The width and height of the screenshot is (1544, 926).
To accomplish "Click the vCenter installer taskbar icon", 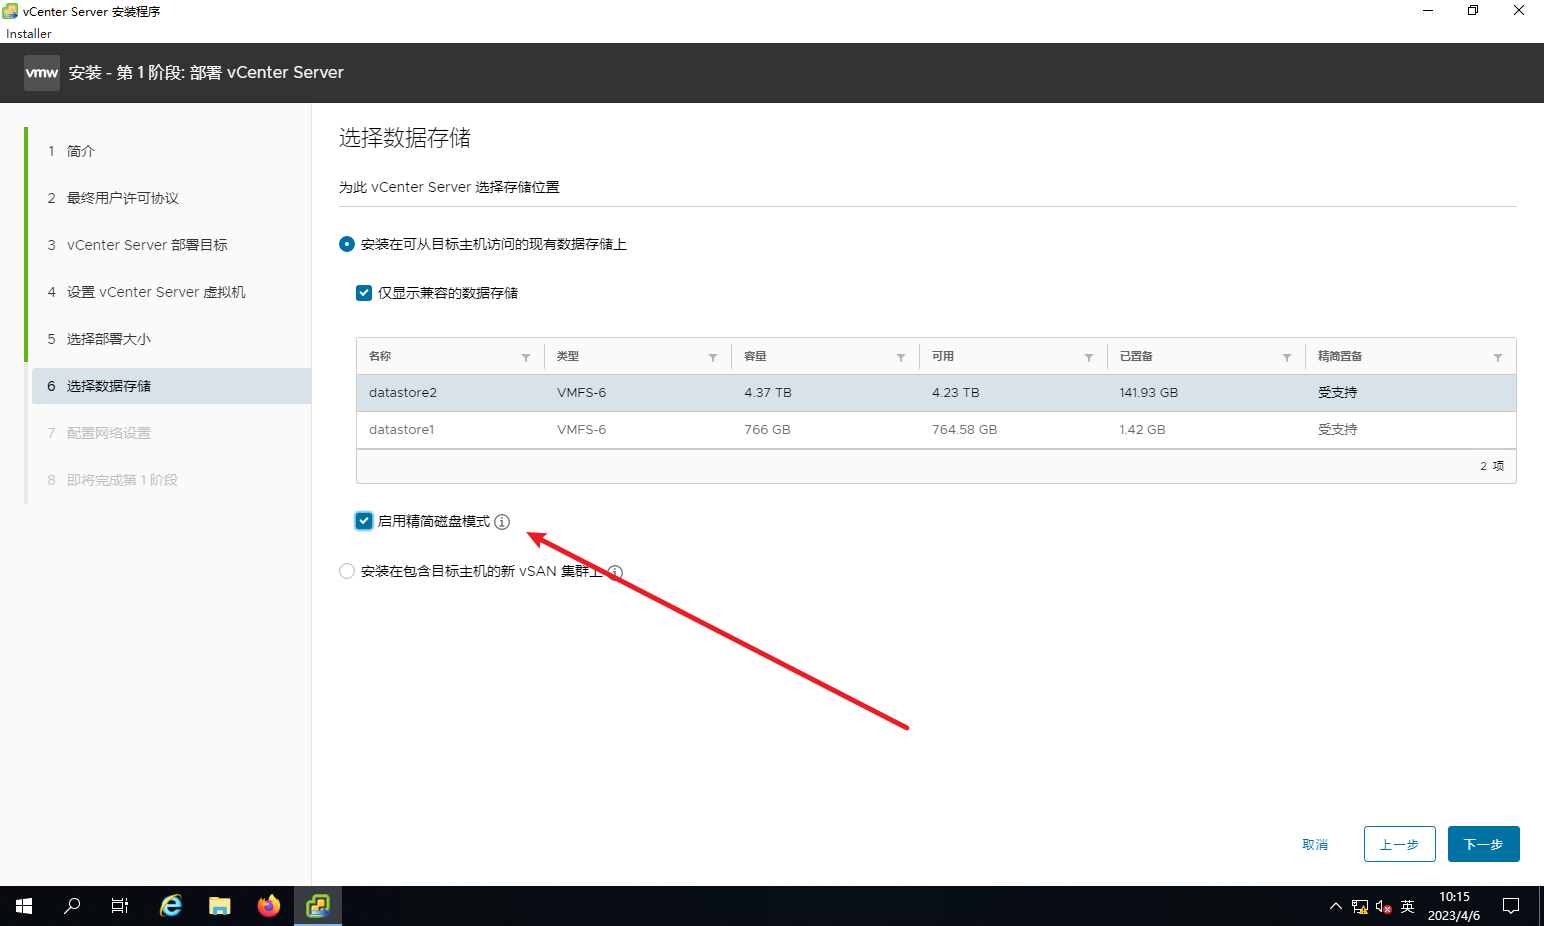I will point(318,906).
